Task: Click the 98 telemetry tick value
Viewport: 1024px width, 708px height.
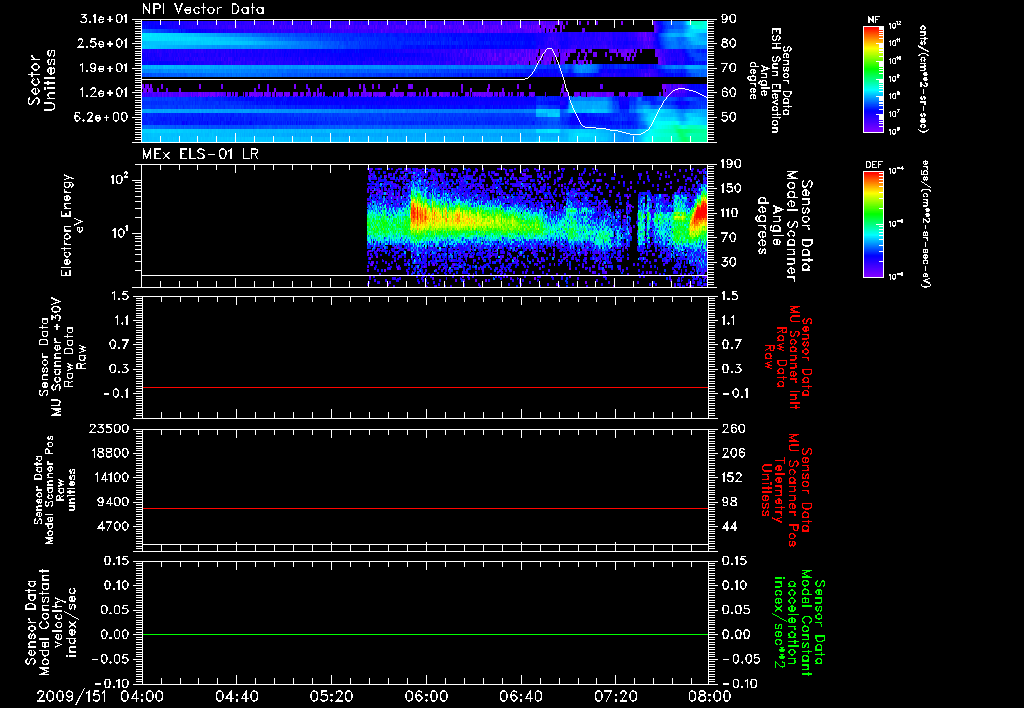Action: click(729, 502)
